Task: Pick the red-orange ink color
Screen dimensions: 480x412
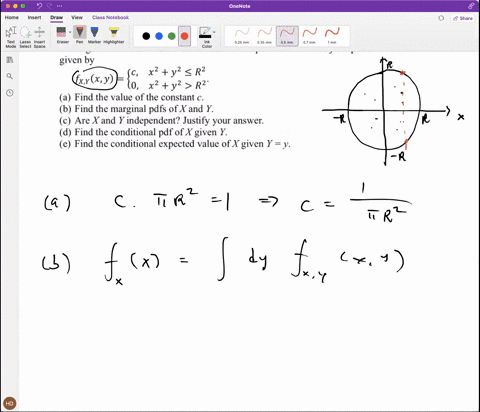Action: point(184,36)
